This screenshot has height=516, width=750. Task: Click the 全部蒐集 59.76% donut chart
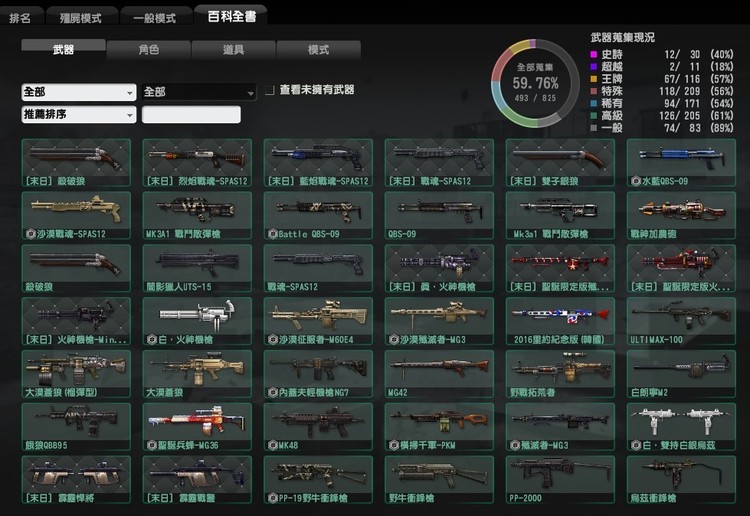pos(535,84)
